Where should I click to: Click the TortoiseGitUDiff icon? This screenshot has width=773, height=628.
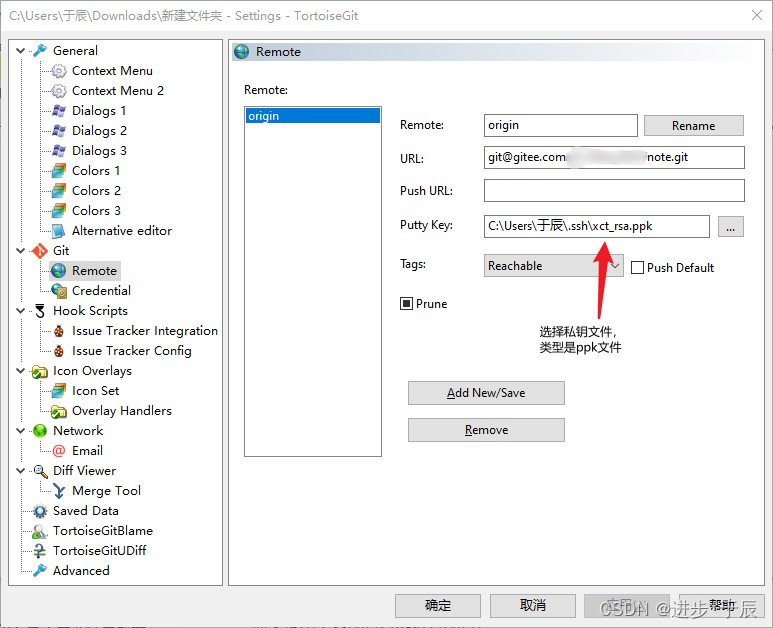tap(40, 551)
